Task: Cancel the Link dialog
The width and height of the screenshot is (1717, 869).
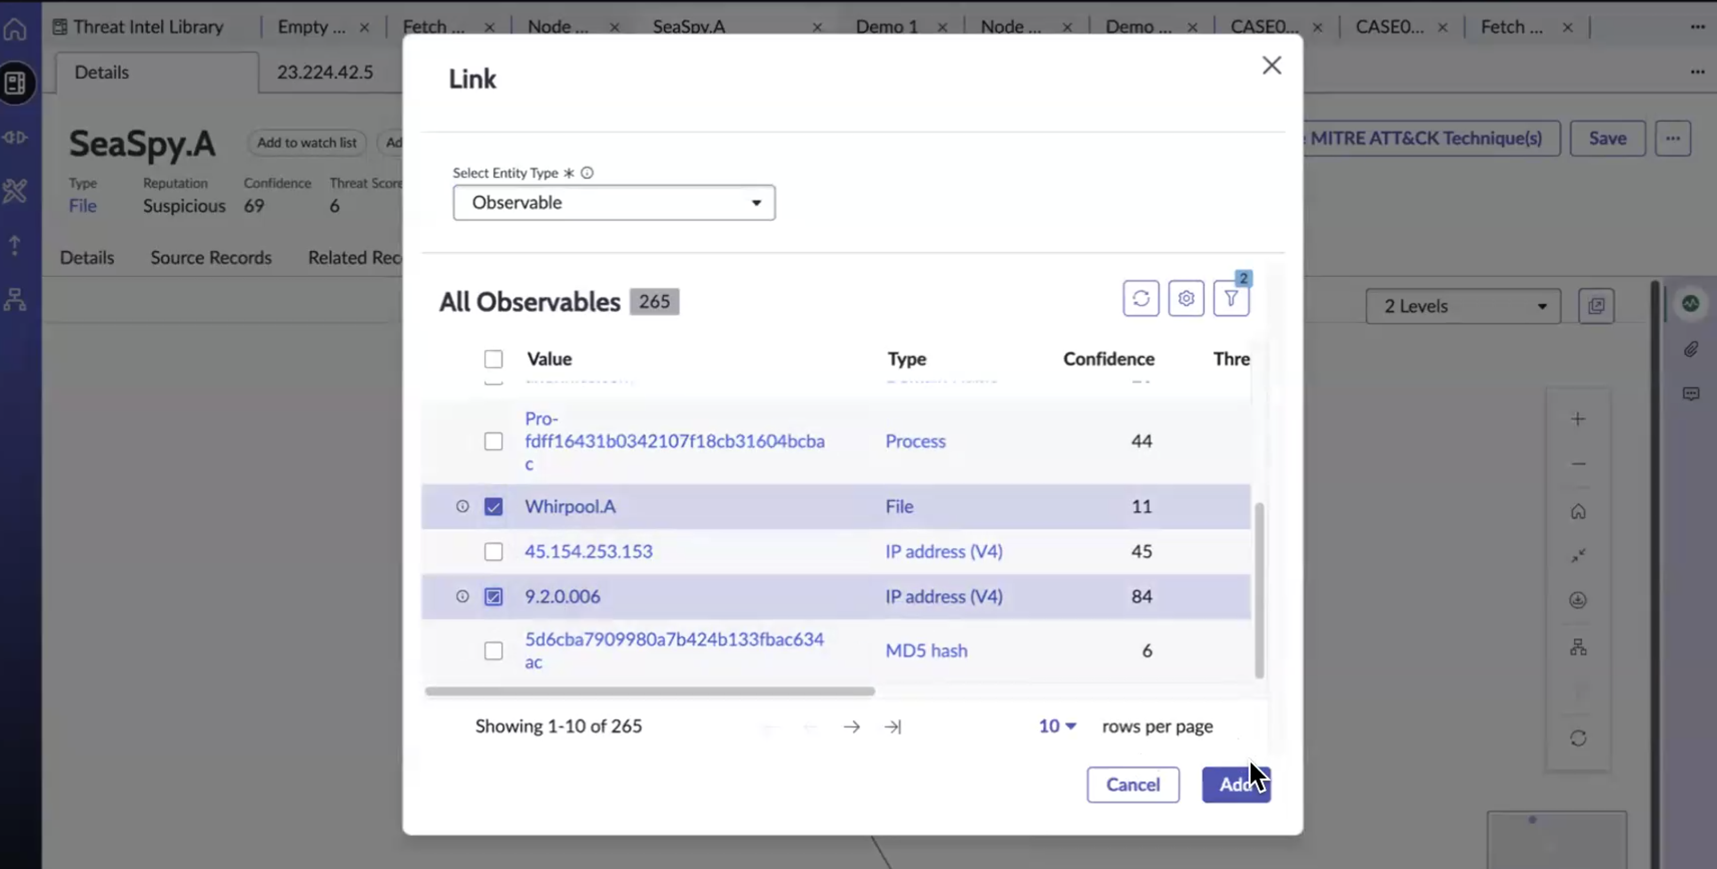Action: (1133, 785)
